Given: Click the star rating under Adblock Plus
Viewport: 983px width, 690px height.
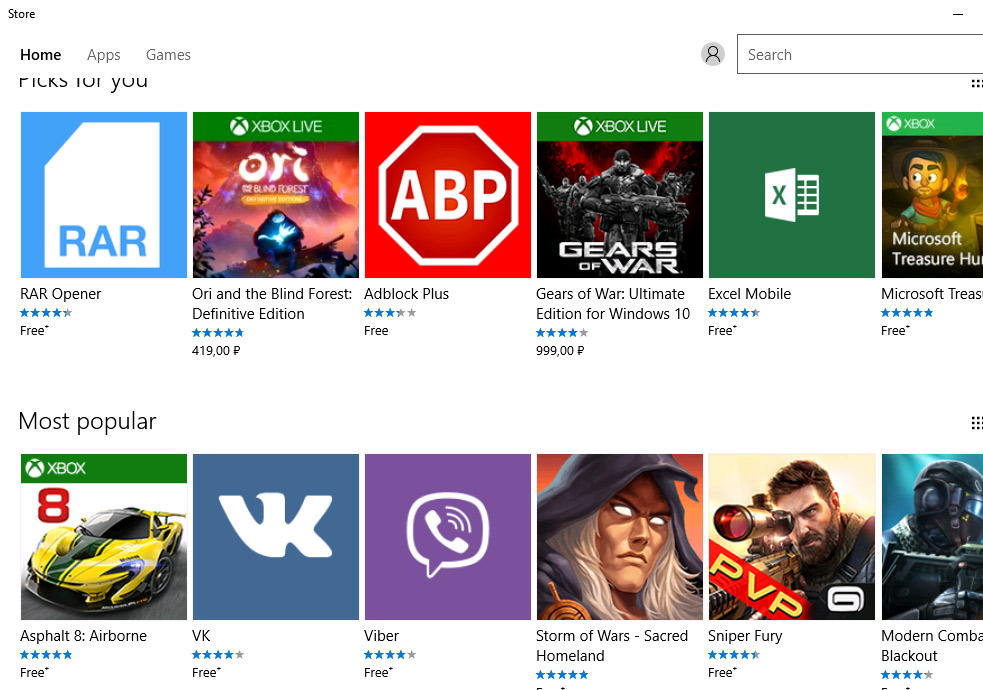Looking at the screenshot, I should (390, 313).
